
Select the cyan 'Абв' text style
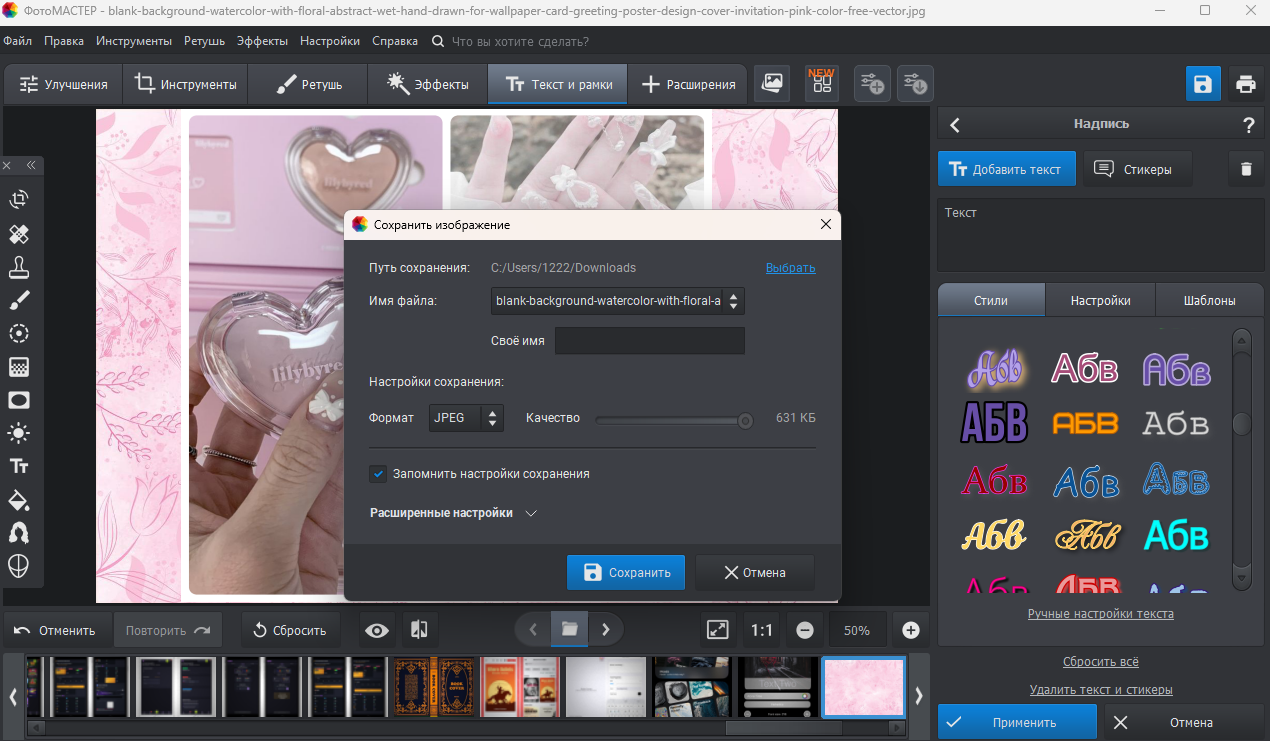(x=1176, y=535)
